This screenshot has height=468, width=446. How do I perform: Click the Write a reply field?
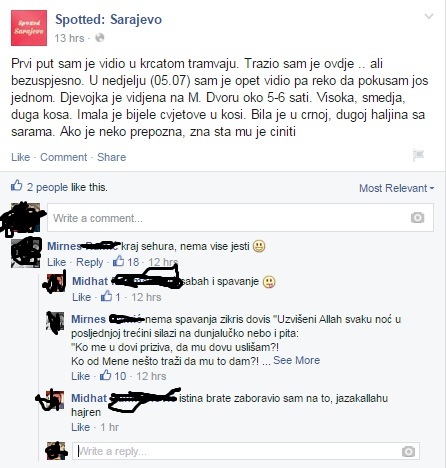(x=246, y=451)
